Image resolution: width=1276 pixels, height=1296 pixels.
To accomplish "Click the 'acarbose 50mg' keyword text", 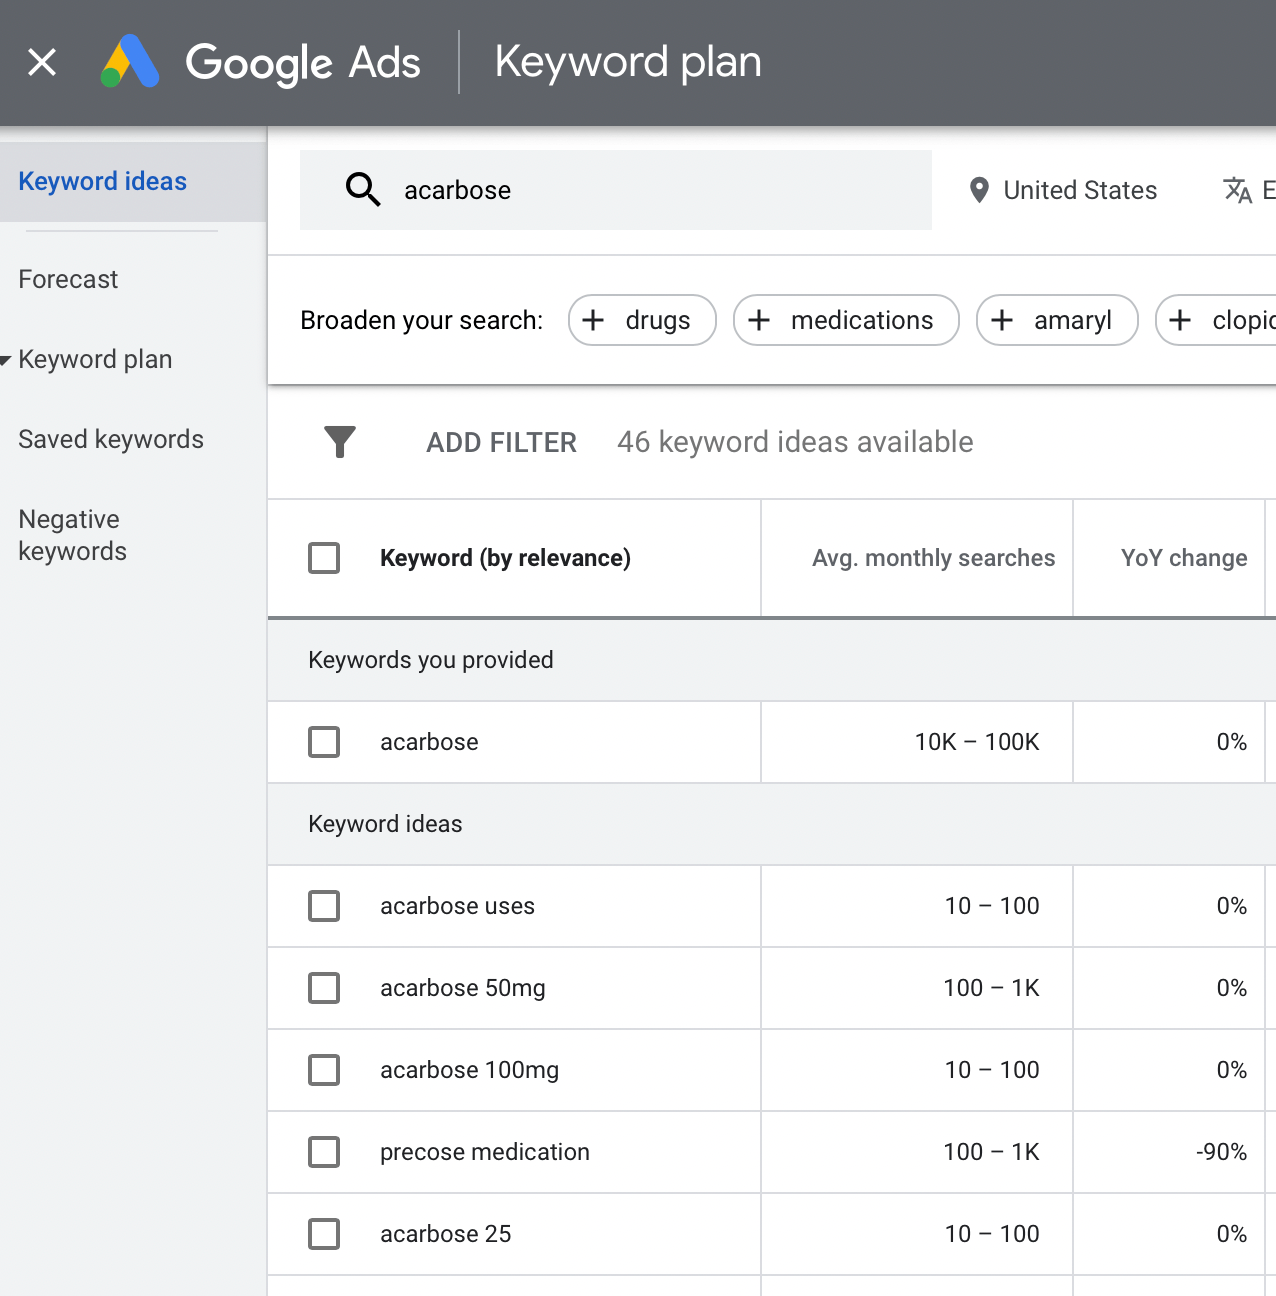I will [x=463, y=988].
